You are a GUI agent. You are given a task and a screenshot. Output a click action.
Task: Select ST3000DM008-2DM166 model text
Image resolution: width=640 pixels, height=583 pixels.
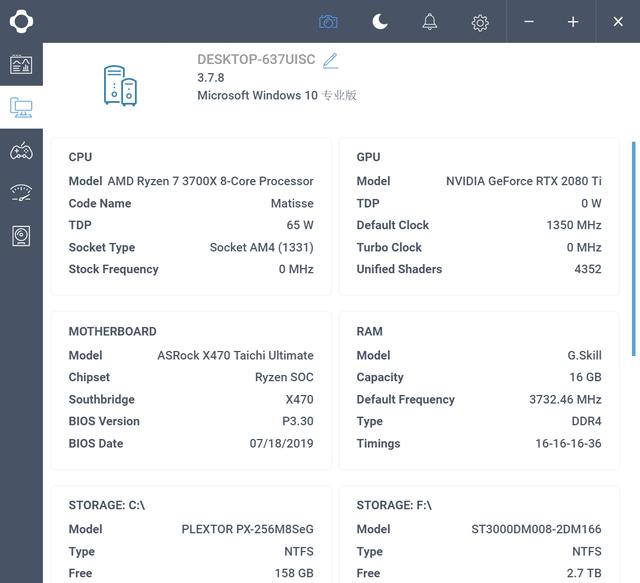[536, 529]
